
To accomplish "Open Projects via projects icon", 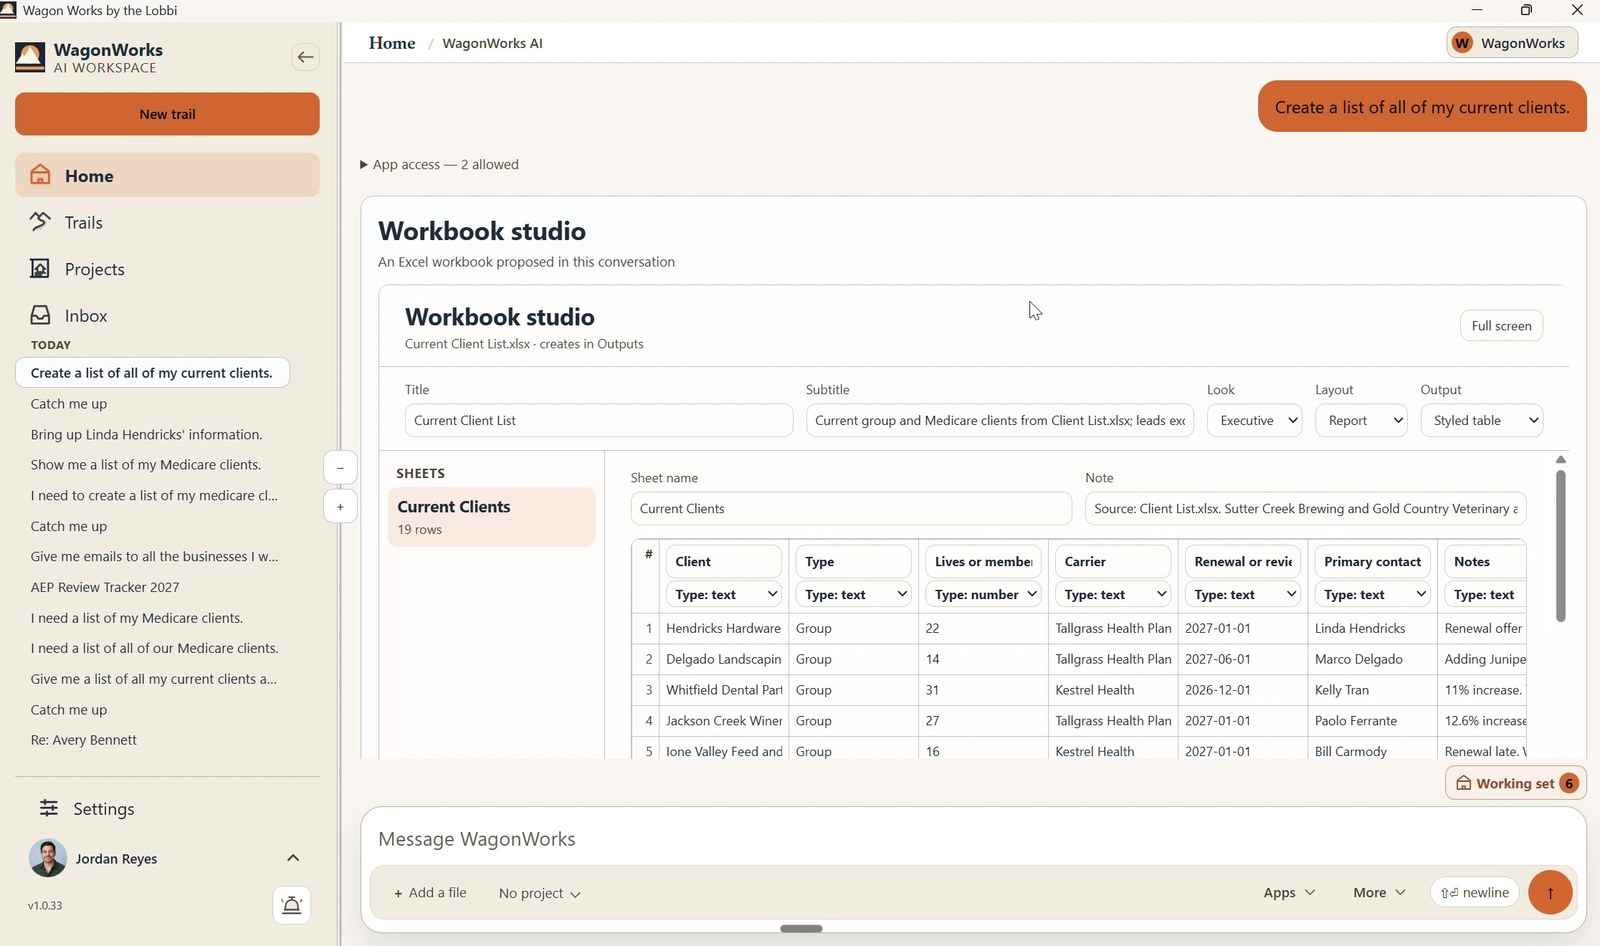I will tap(40, 268).
